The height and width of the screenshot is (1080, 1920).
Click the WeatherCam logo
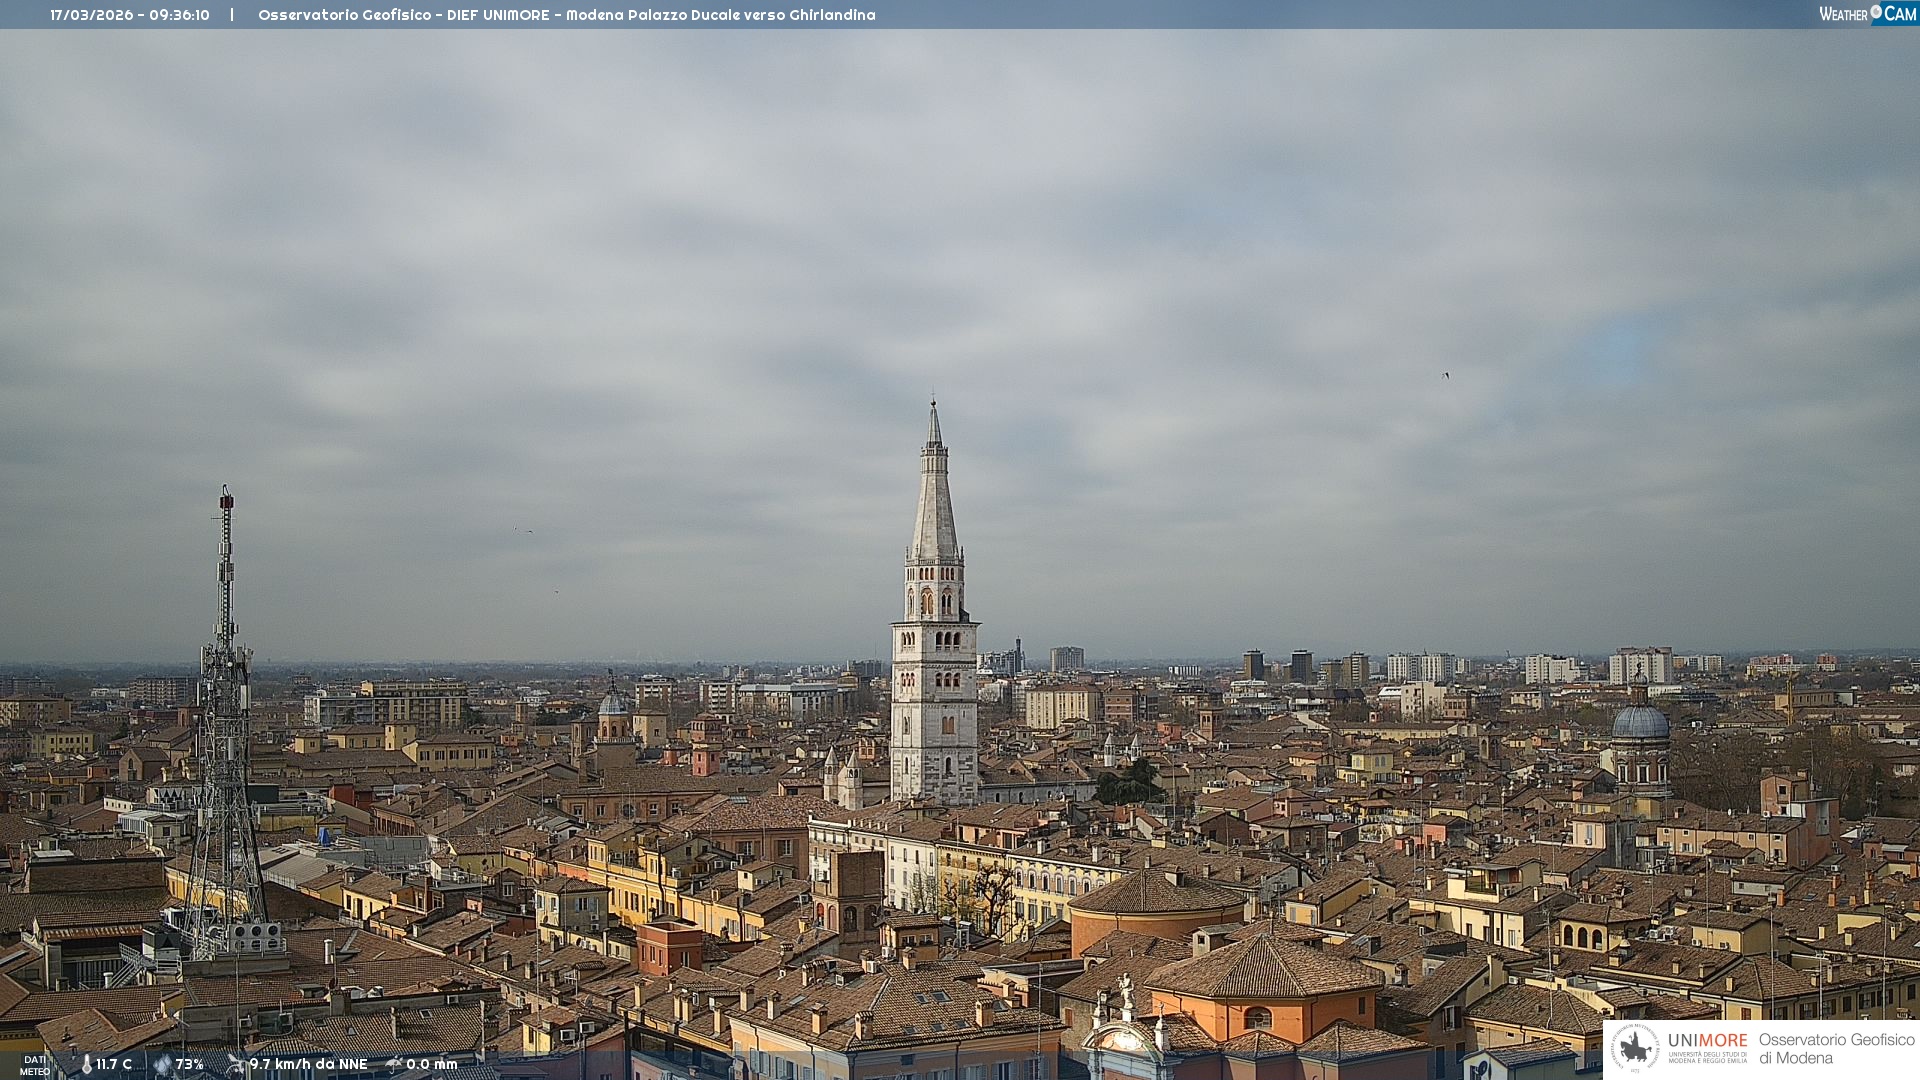click(x=1867, y=14)
